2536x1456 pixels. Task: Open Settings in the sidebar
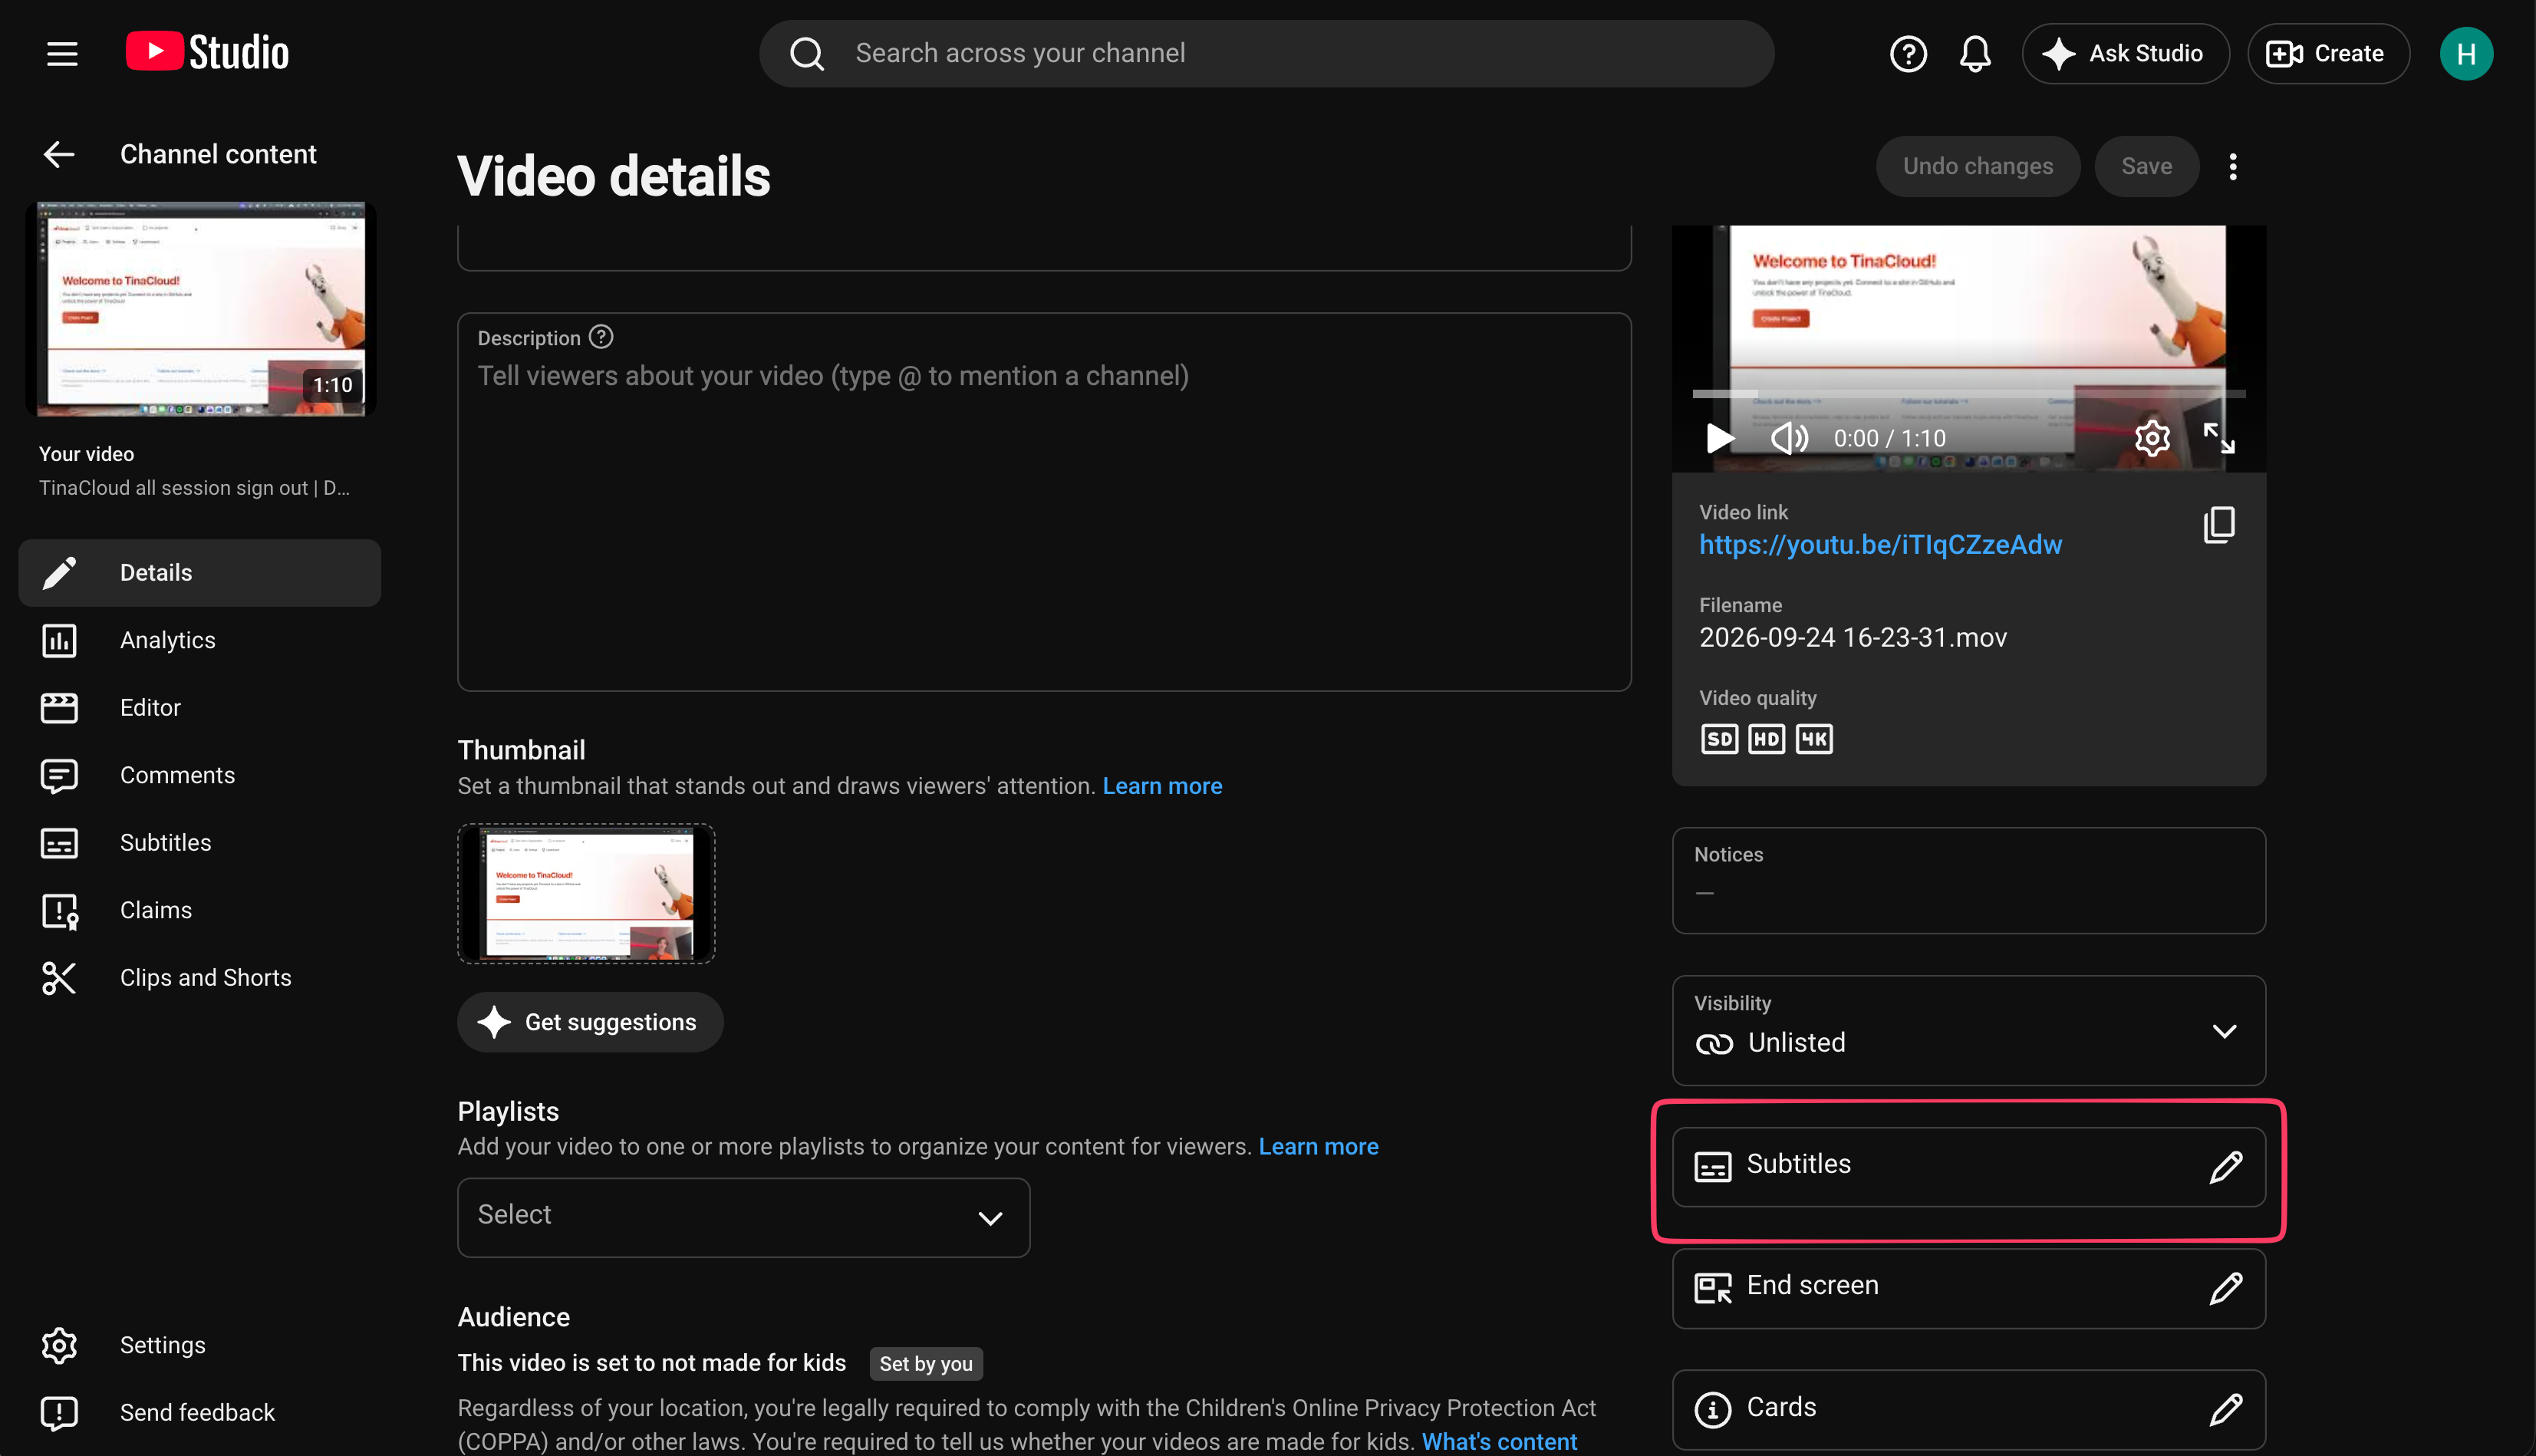200,1345
